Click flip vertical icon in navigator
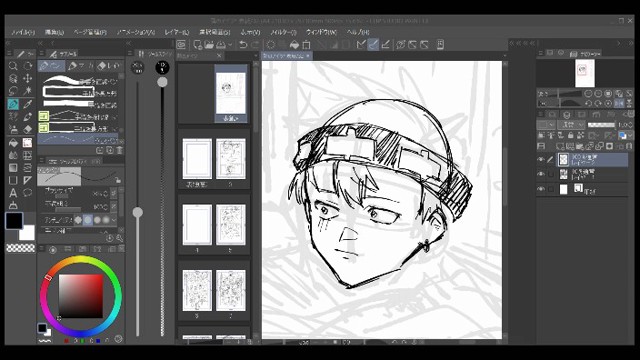 pos(629,103)
